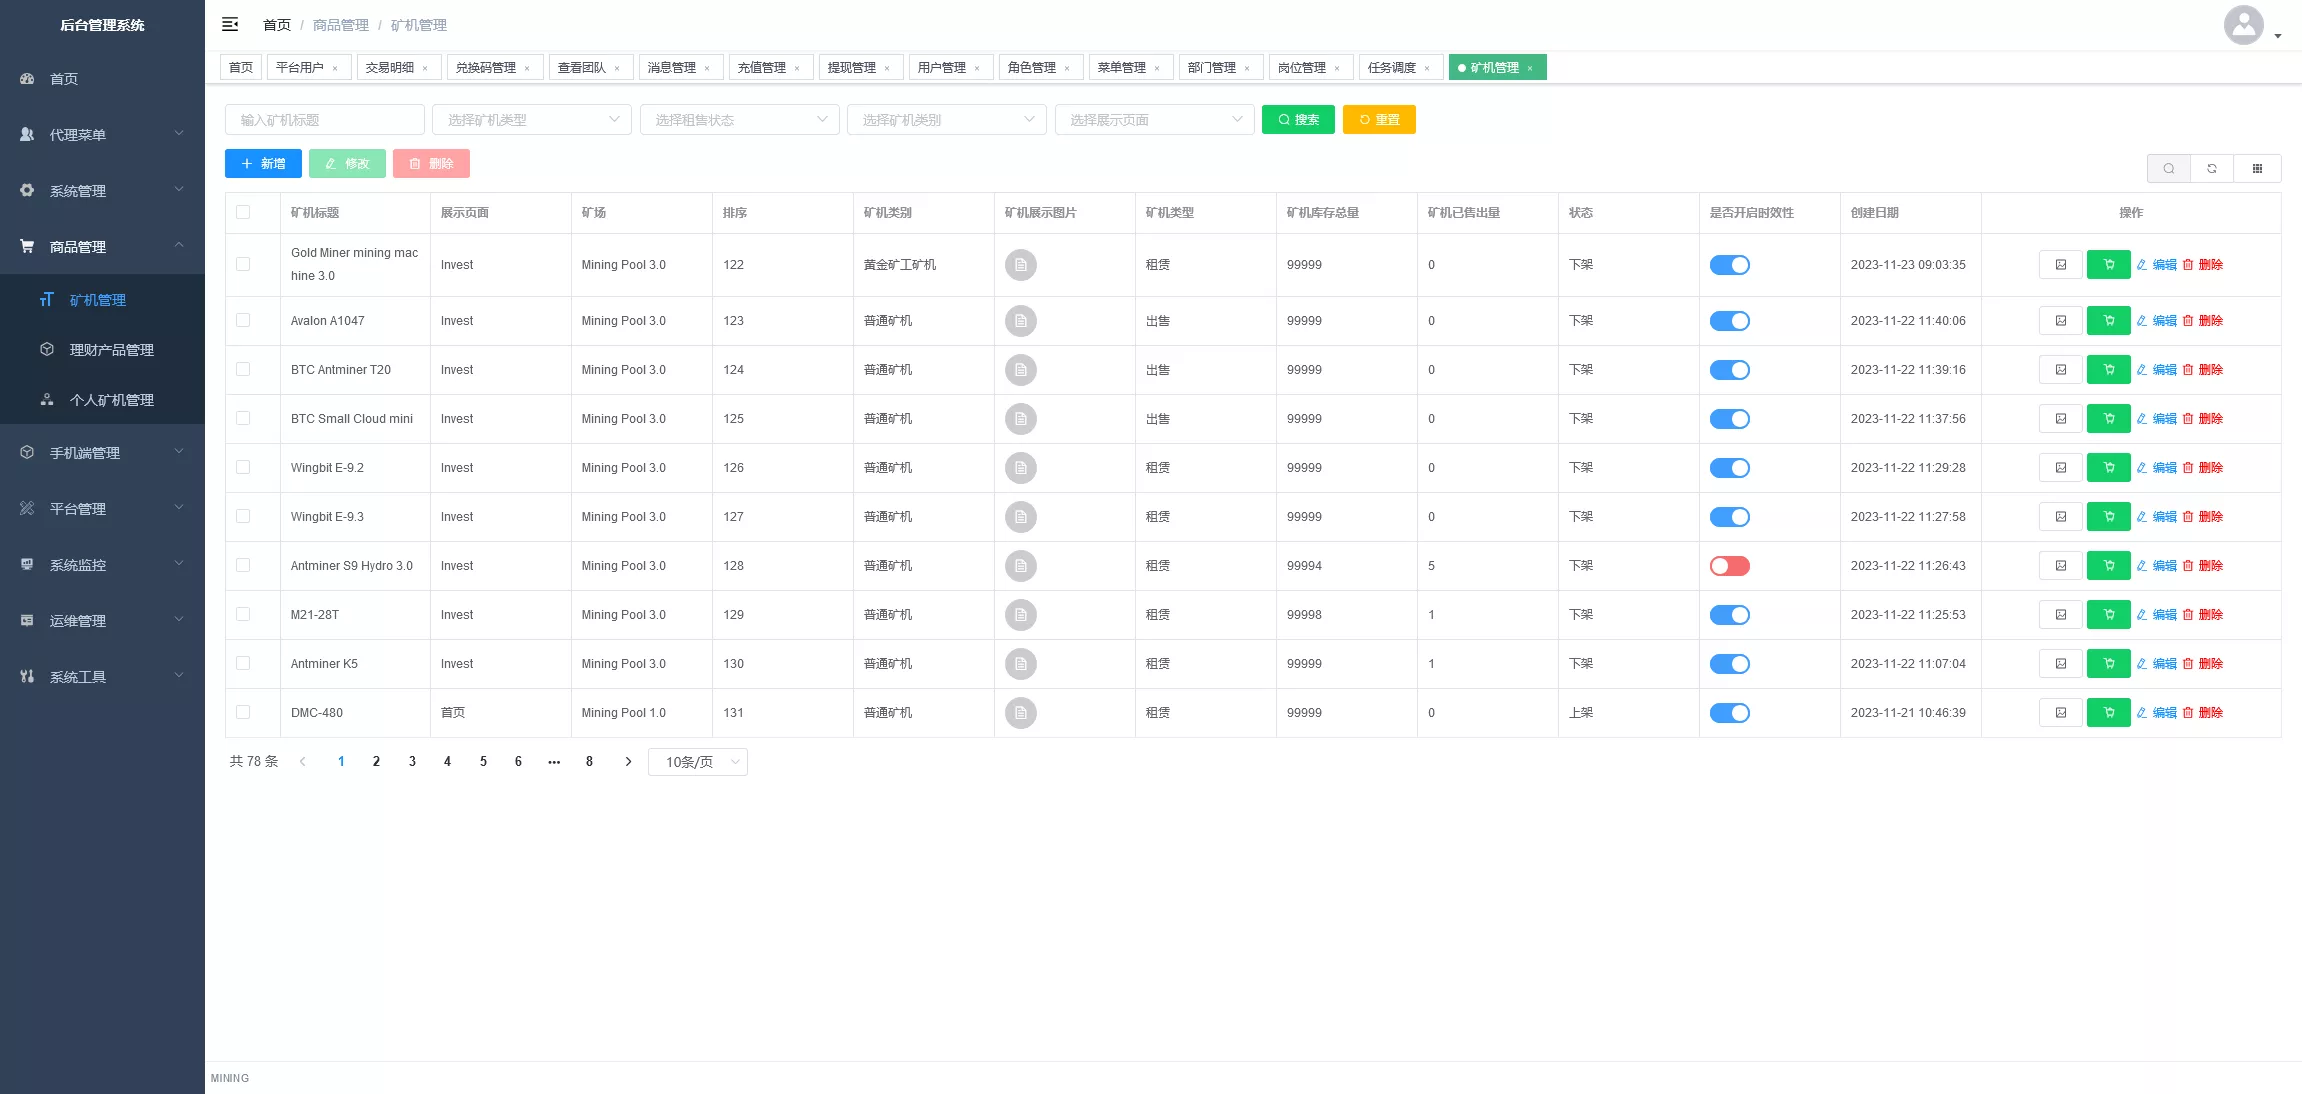Check the select-all header checkbox
This screenshot has height=1094, width=2302.
243,212
